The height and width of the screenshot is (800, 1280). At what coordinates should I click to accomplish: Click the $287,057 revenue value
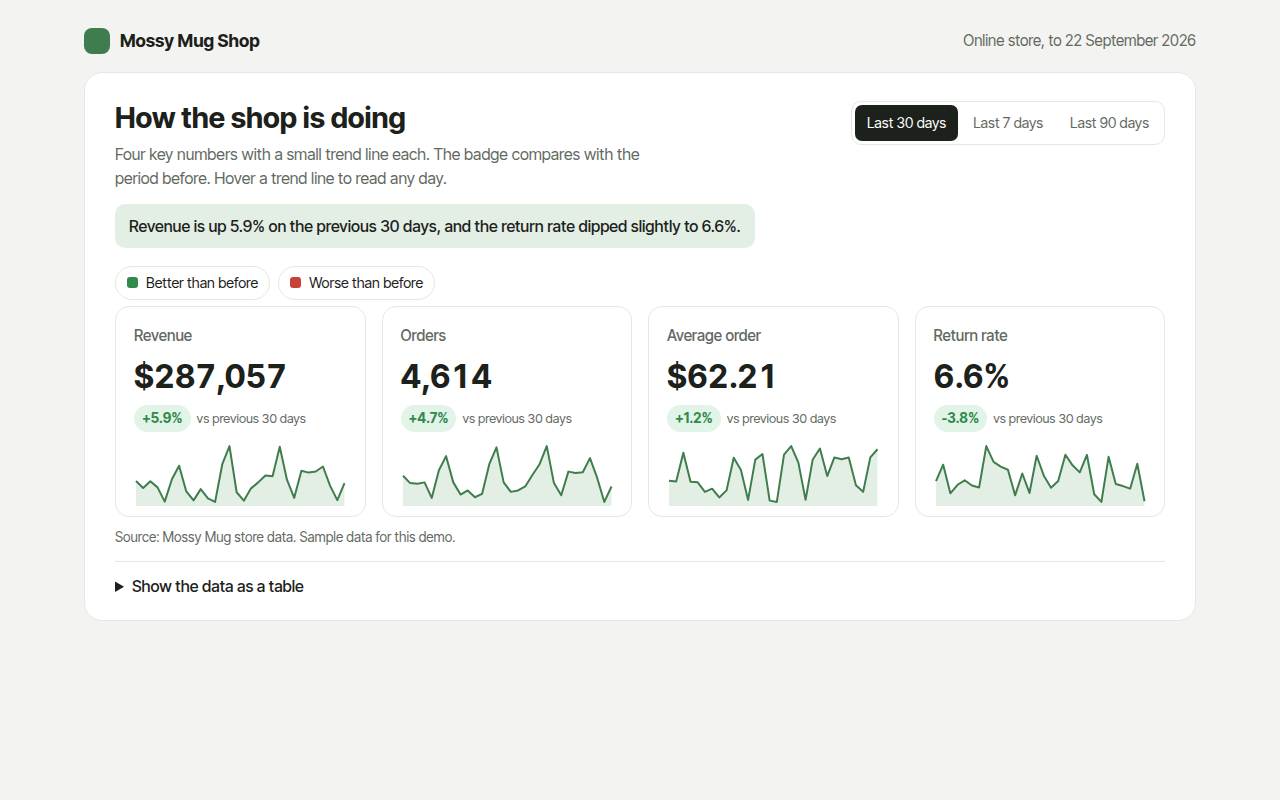[210, 376]
